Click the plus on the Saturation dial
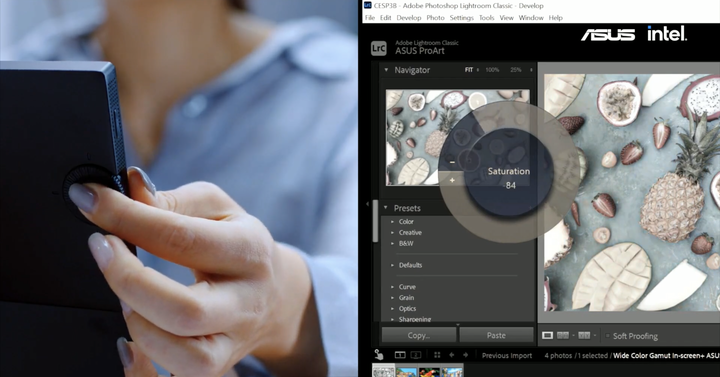The height and width of the screenshot is (377, 720). click(x=452, y=180)
